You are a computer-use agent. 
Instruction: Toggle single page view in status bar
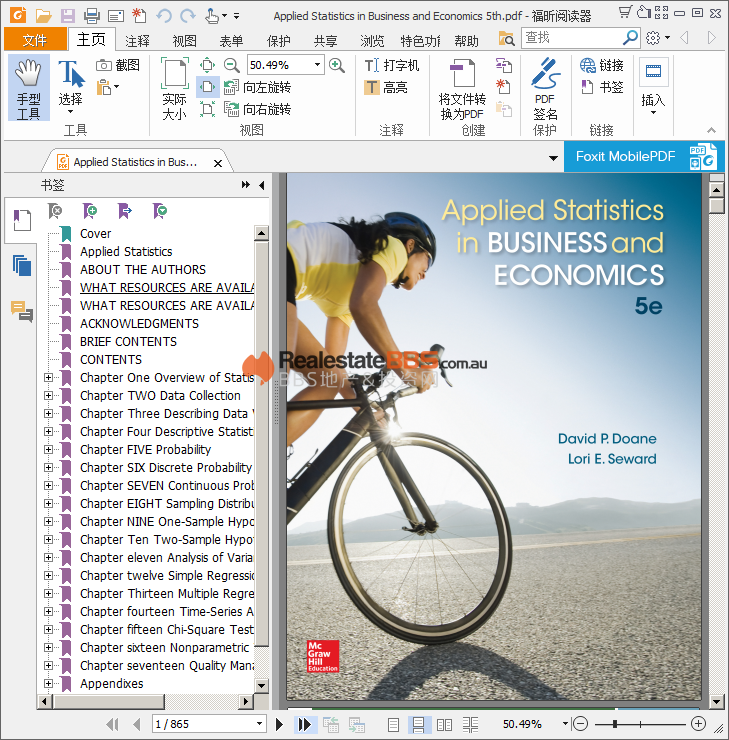click(394, 724)
